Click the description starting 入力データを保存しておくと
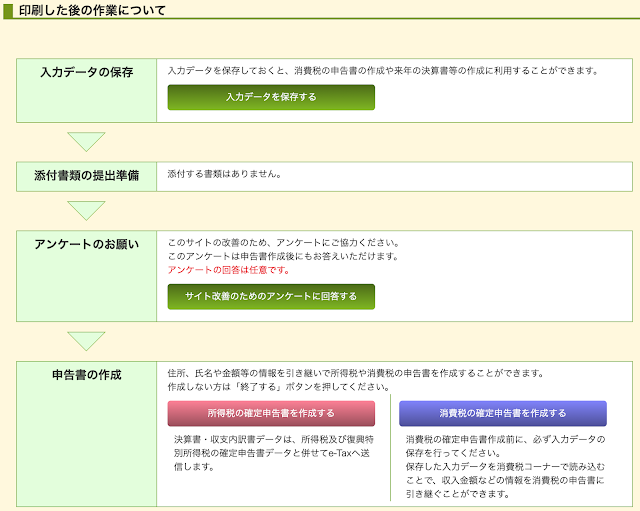Viewport: 640px width, 511px height. pyautogui.click(x=383, y=71)
